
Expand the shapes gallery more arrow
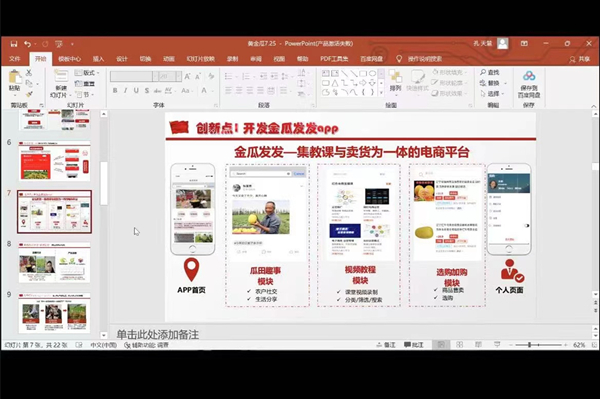(381, 93)
